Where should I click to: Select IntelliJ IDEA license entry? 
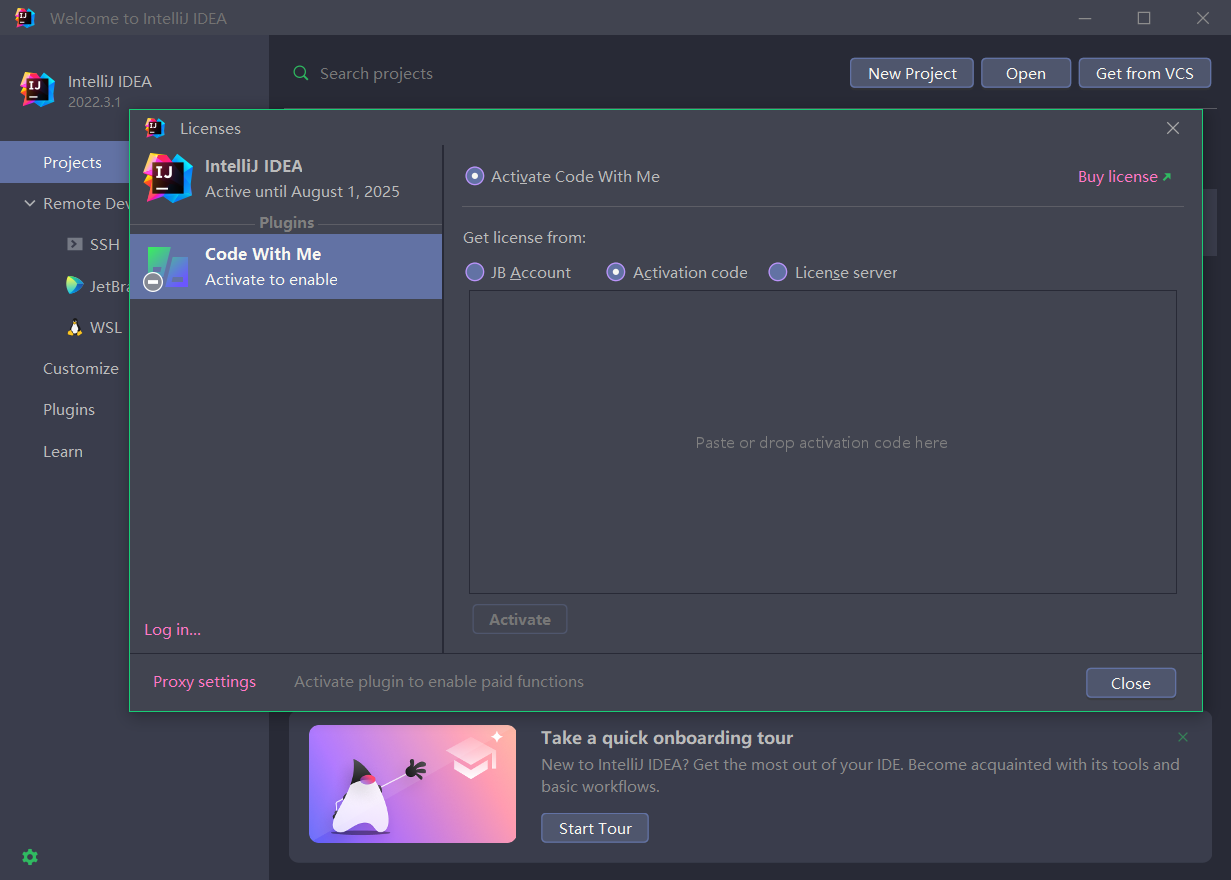pyautogui.click(x=286, y=178)
